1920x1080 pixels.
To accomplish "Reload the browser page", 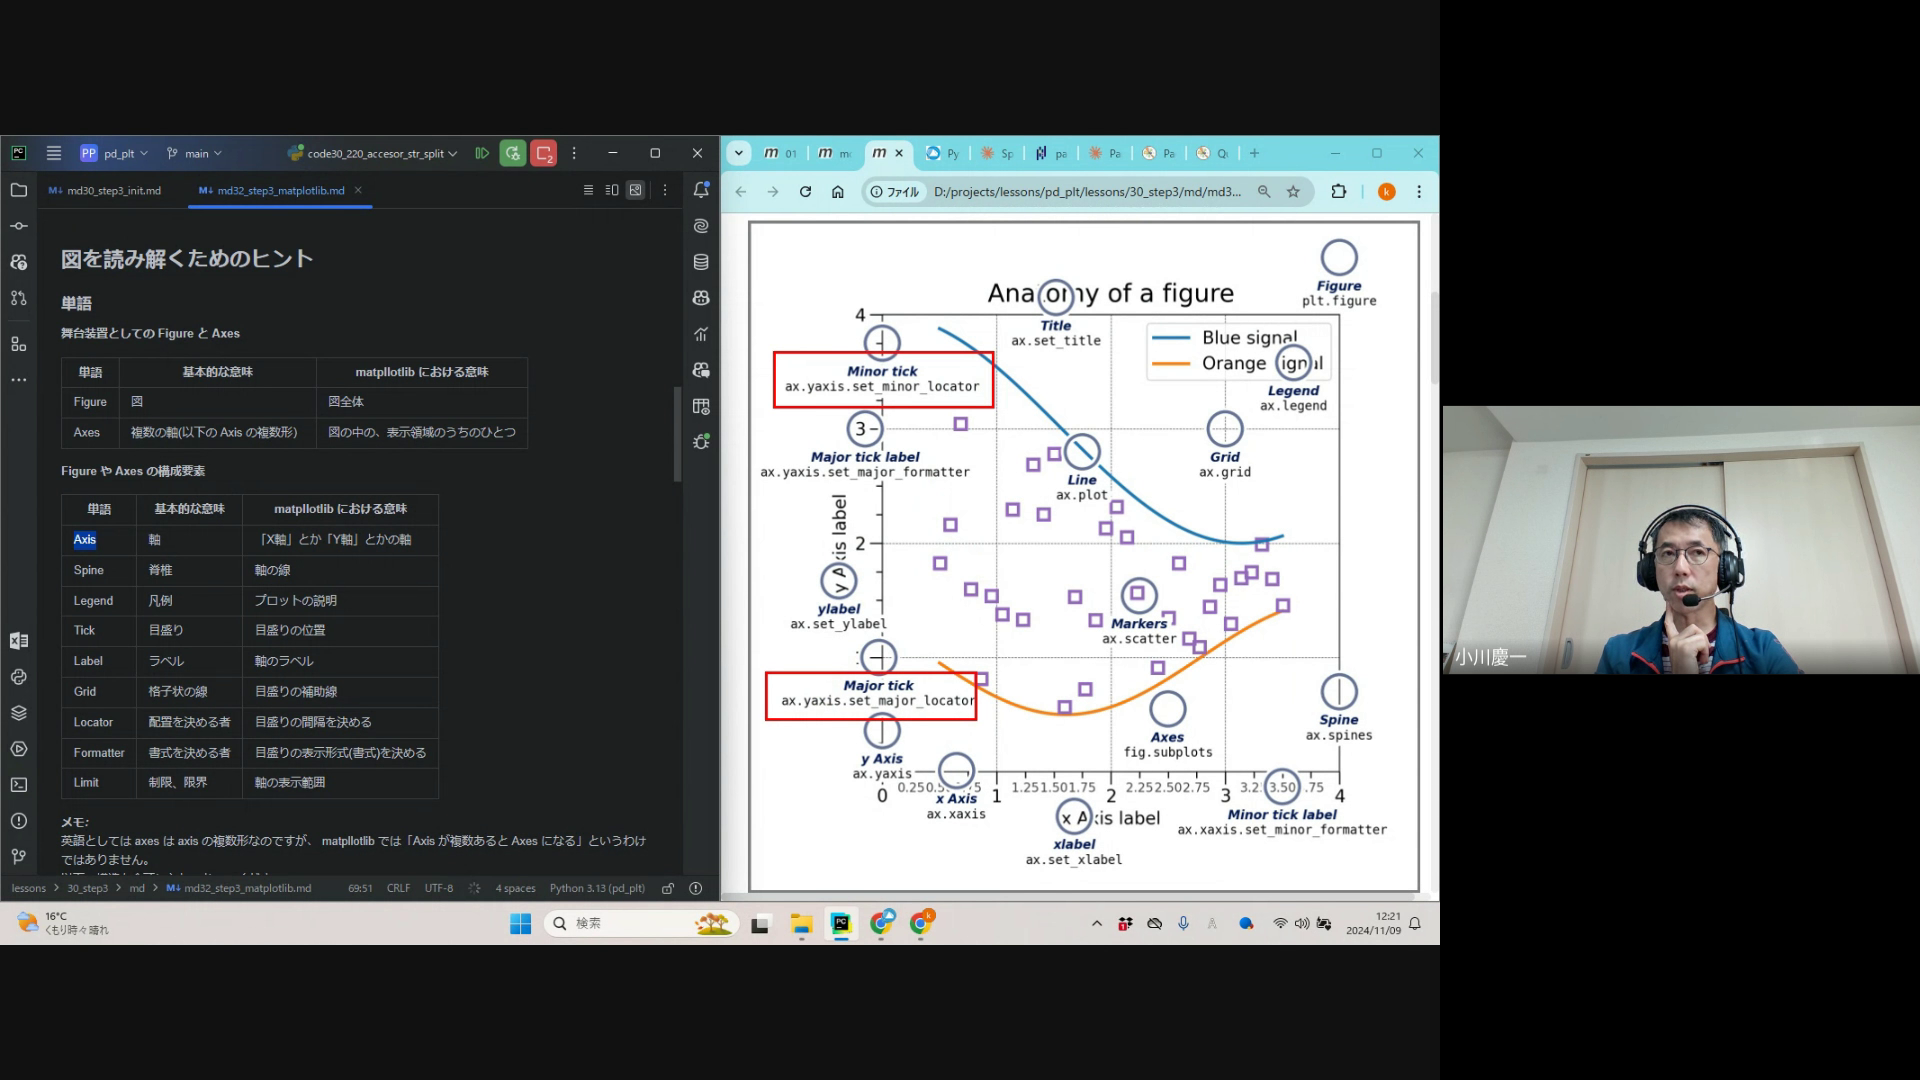I will coord(805,192).
